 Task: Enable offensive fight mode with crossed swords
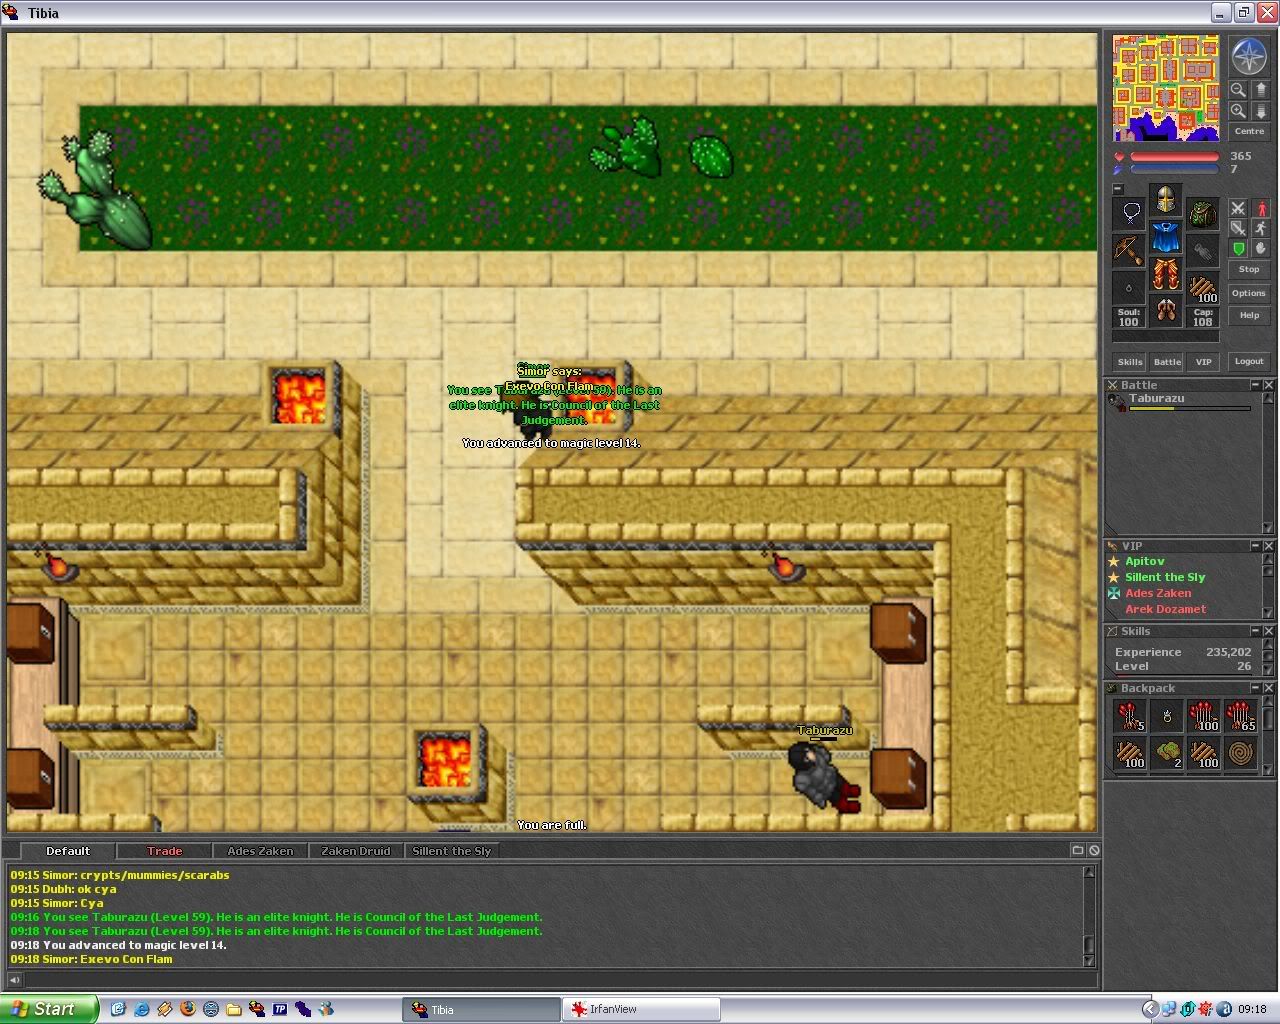pyautogui.click(x=1238, y=208)
